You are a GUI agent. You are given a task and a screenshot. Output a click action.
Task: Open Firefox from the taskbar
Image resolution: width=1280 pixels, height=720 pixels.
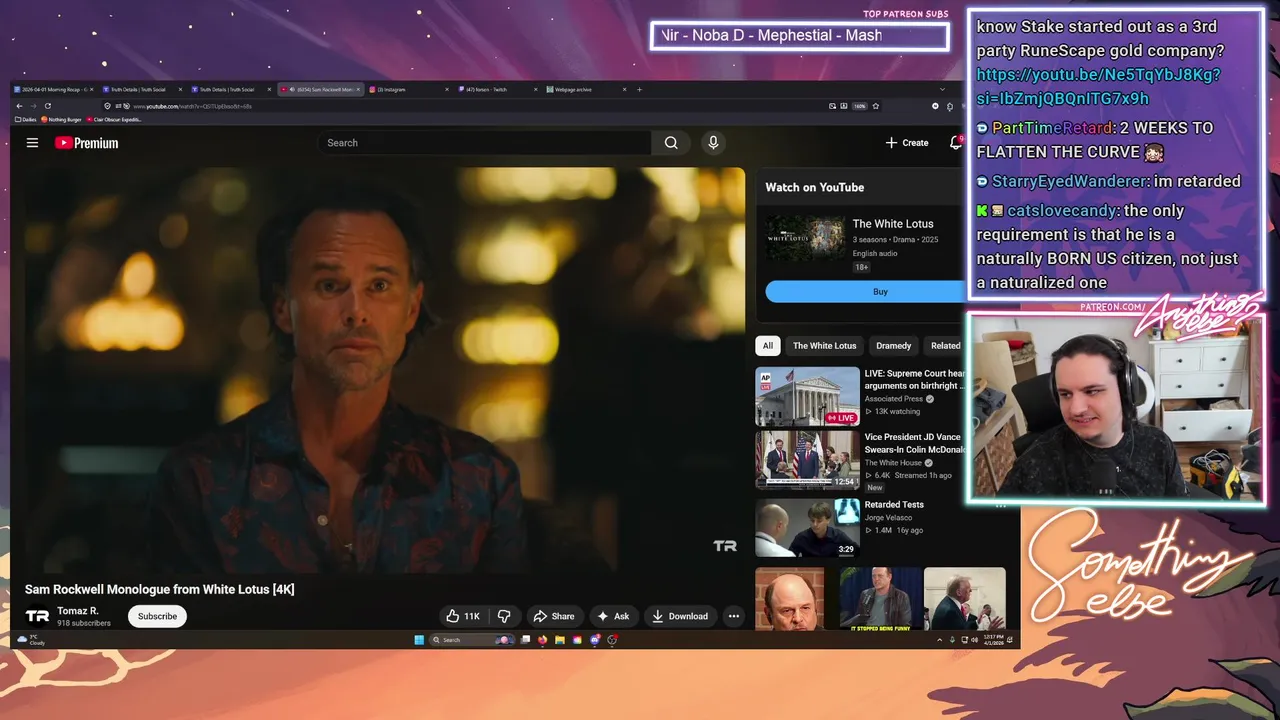[542, 640]
